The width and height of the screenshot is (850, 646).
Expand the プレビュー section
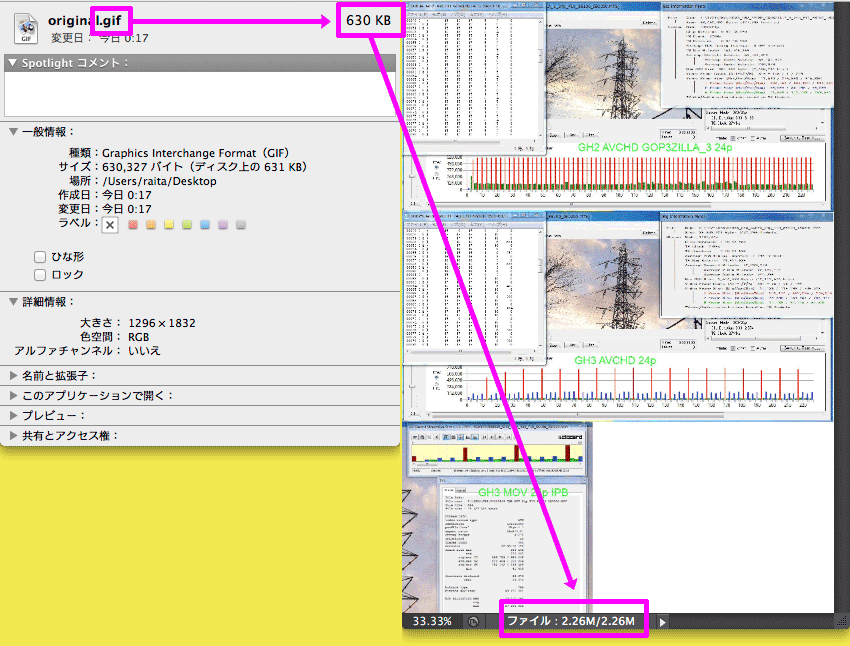point(12,415)
